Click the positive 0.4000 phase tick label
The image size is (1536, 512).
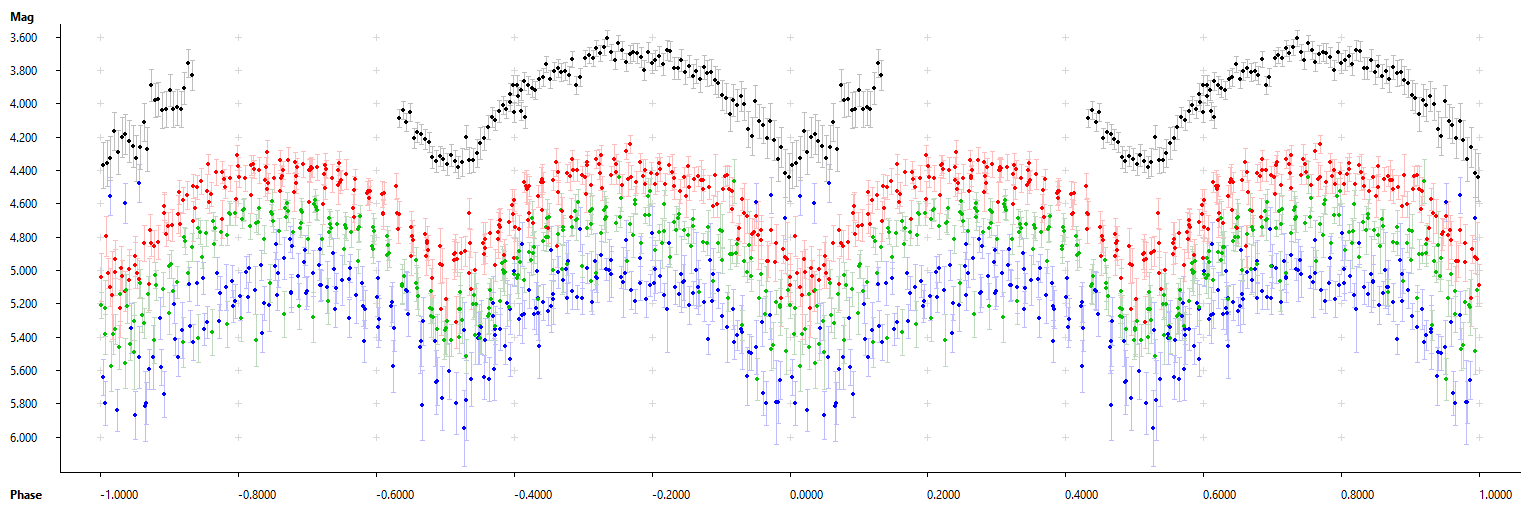pyautogui.click(x=1082, y=495)
